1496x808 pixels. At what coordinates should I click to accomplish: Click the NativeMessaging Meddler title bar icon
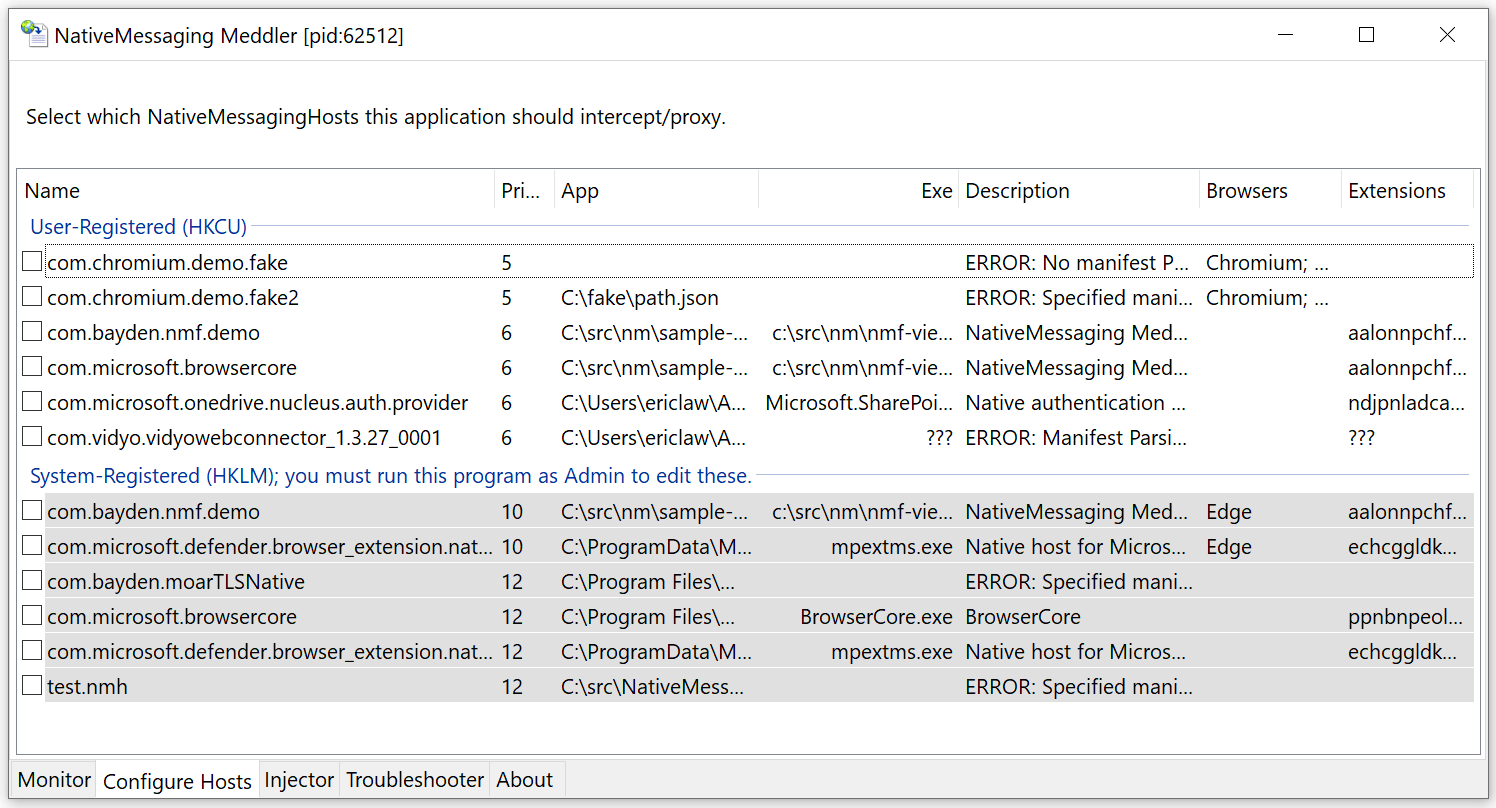pos(35,35)
